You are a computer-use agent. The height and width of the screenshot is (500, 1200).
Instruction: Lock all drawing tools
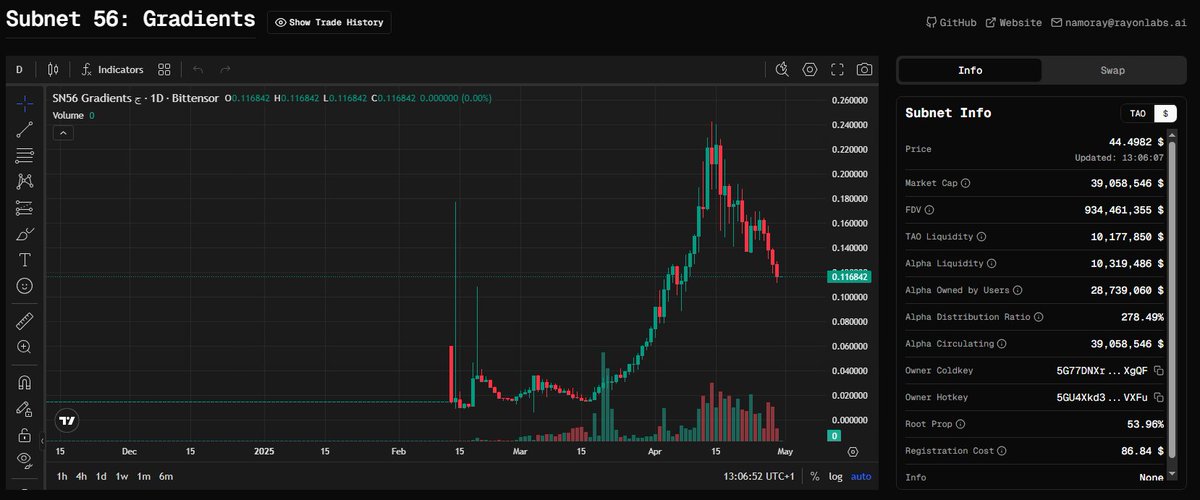coord(25,435)
